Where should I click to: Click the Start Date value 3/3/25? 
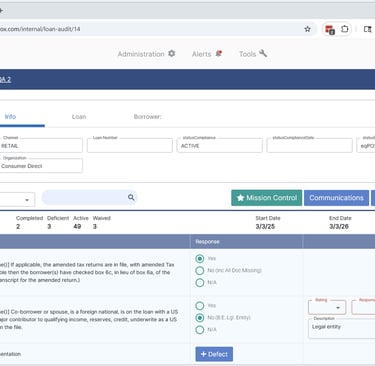[x=265, y=226]
